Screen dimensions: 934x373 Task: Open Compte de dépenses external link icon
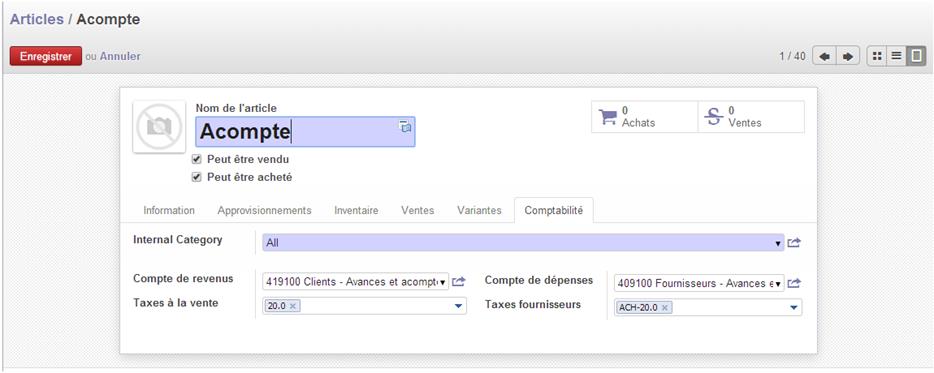click(x=794, y=284)
